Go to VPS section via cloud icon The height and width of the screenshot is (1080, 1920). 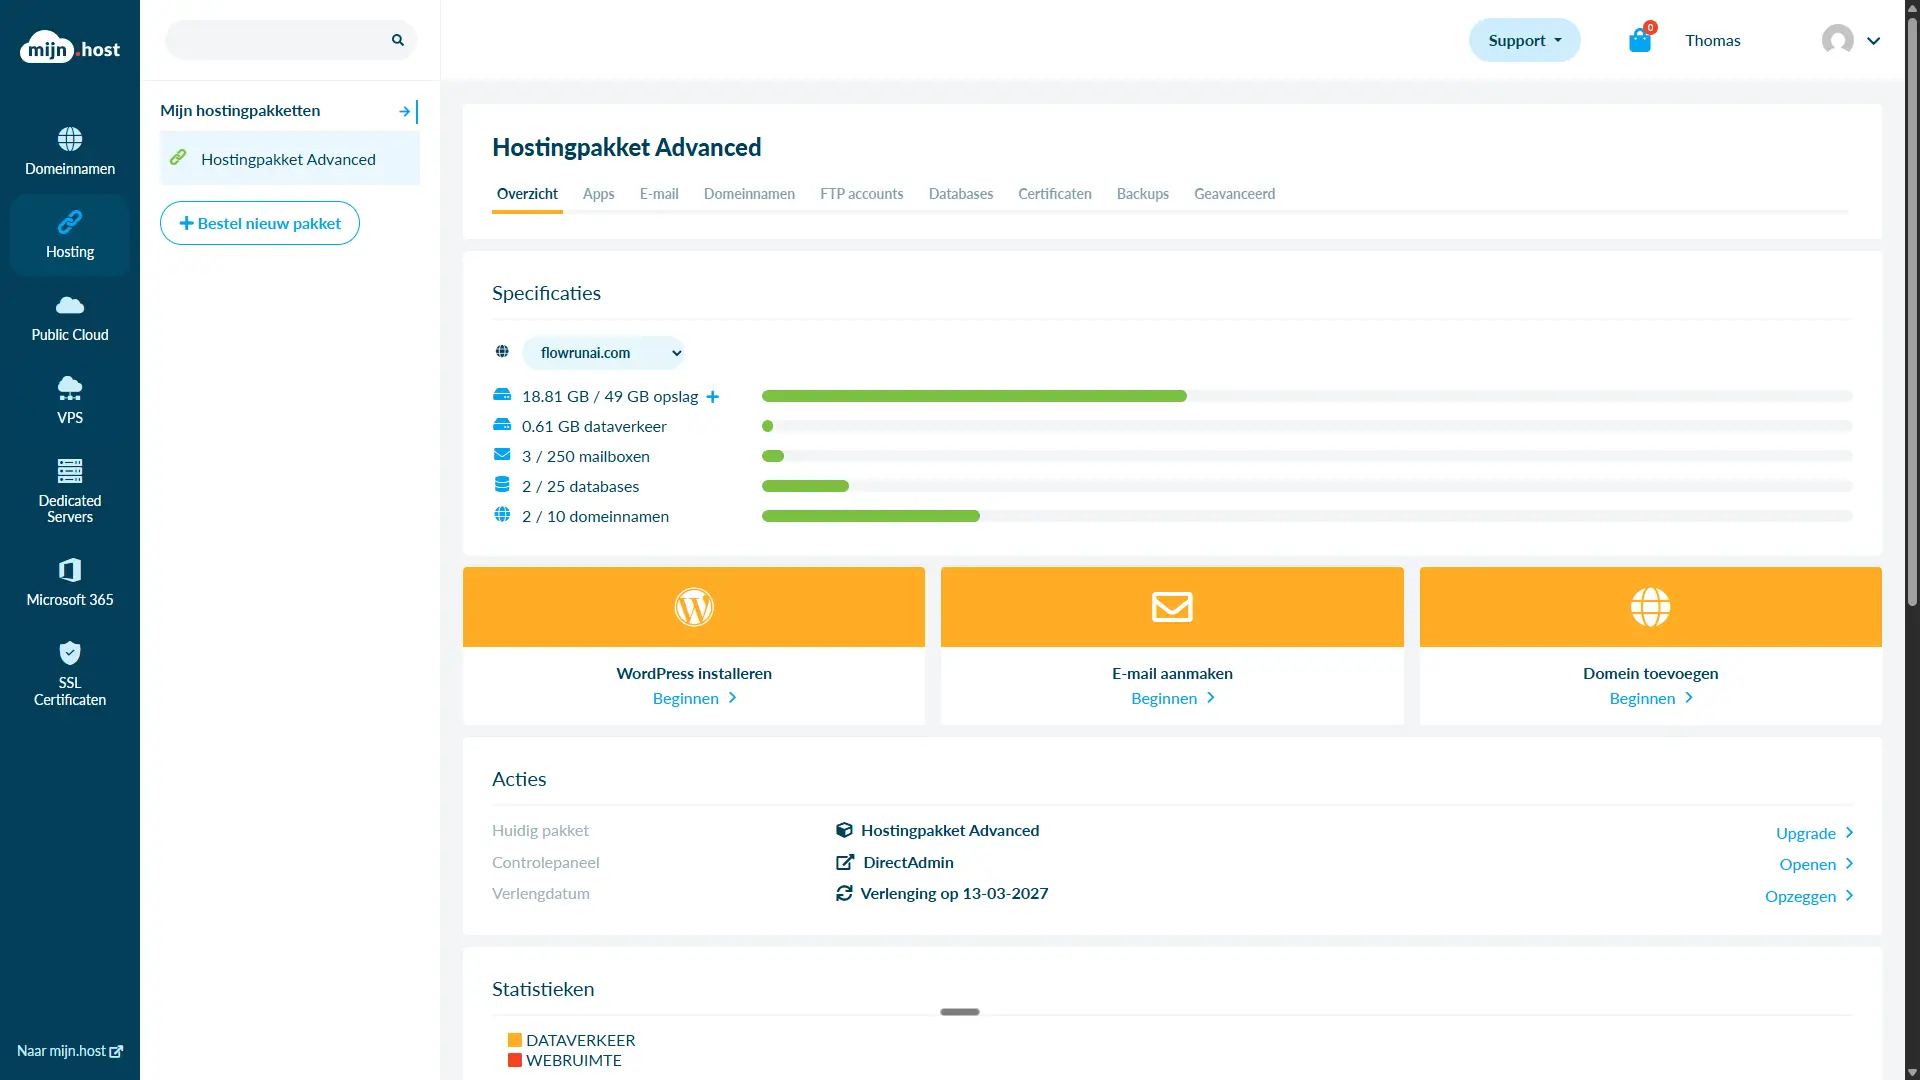coord(70,388)
